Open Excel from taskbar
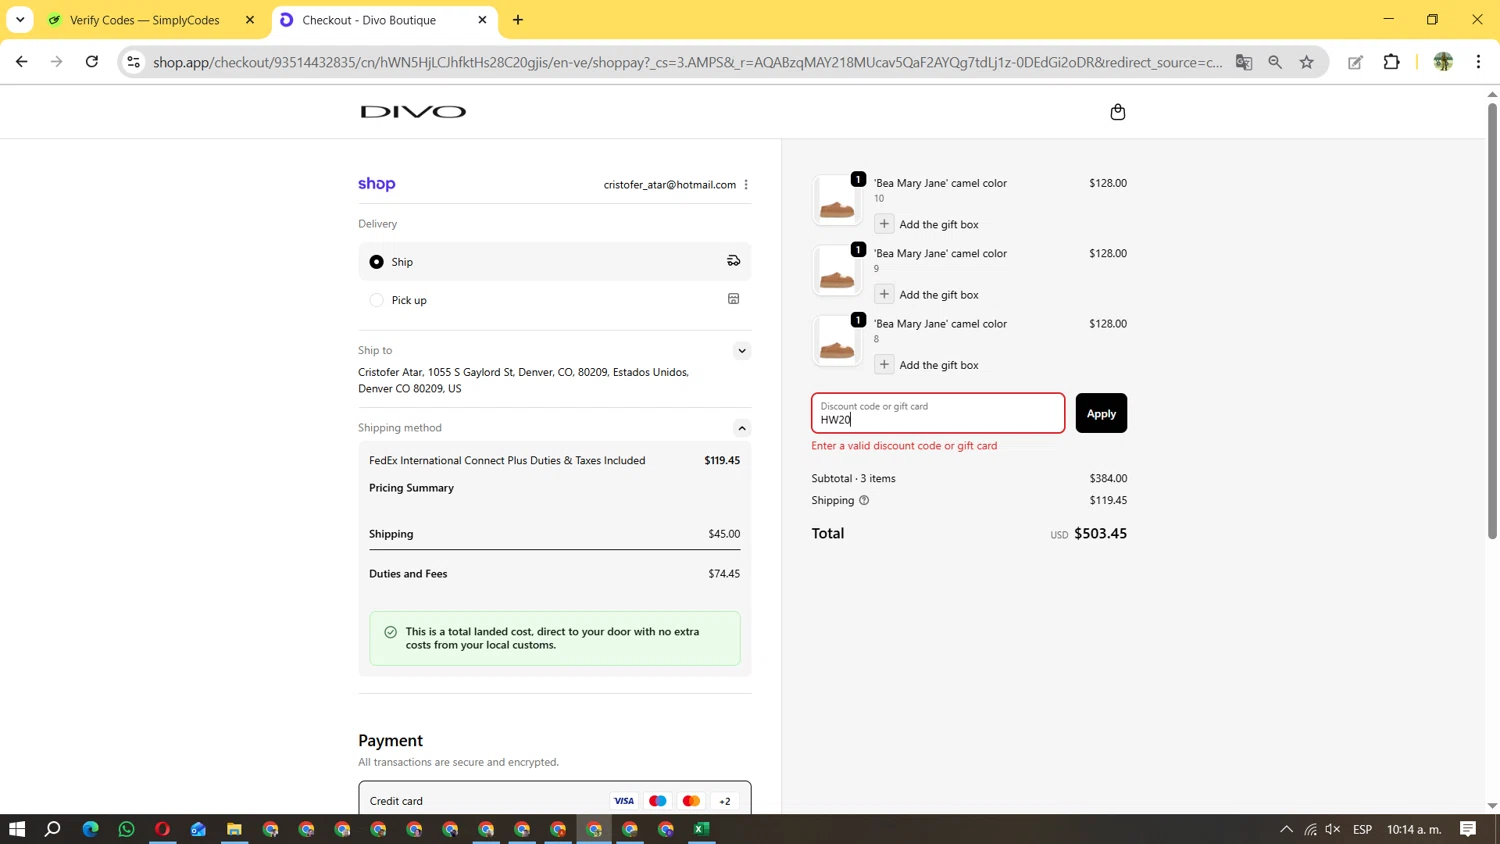Screen dimensions: 1500x844 702,829
